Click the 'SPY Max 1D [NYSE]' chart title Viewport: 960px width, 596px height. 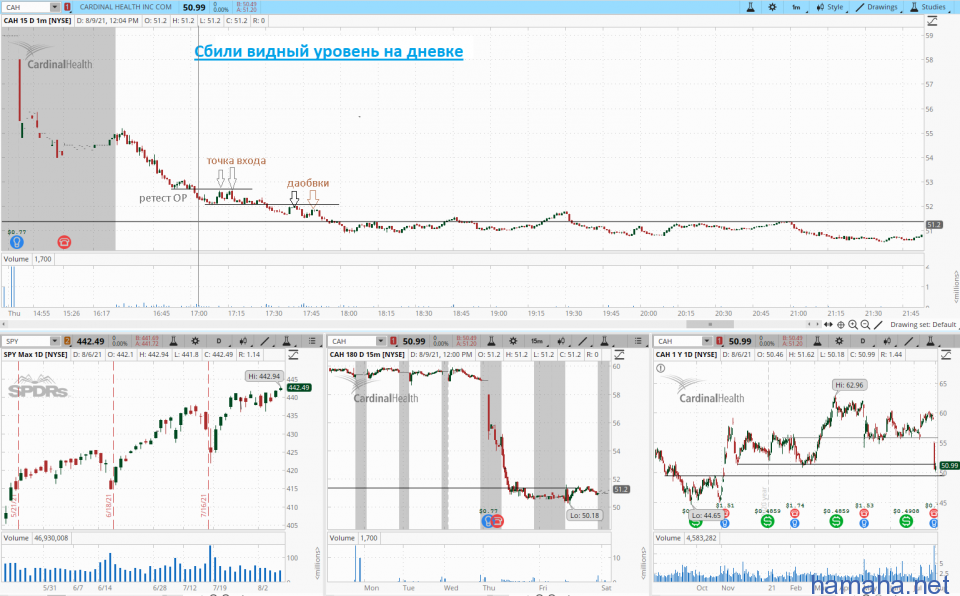(x=36, y=355)
